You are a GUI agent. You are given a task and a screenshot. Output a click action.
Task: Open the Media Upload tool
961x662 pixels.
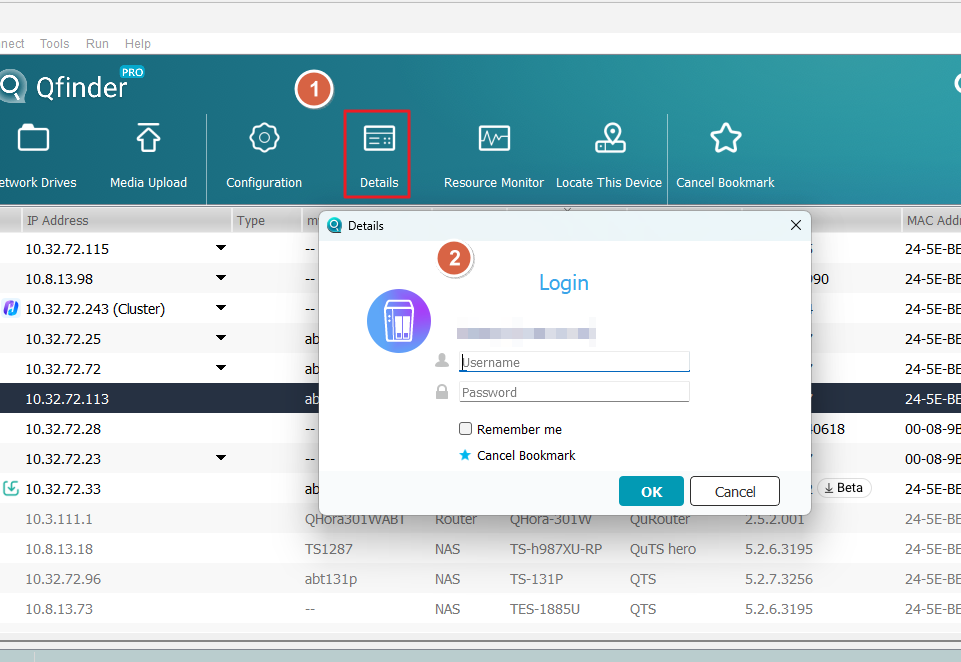click(x=148, y=139)
